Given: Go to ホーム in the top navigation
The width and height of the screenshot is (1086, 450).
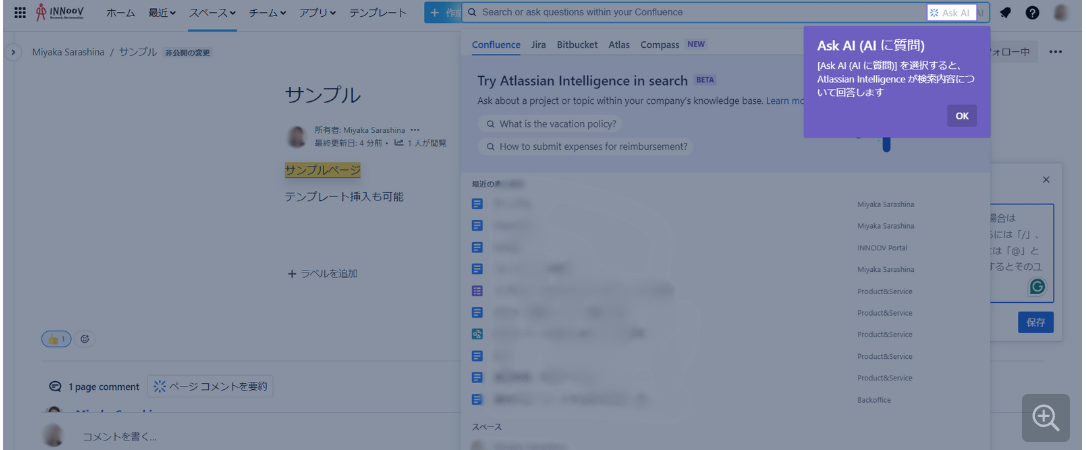Looking at the screenshot, I should click(121, 12).
